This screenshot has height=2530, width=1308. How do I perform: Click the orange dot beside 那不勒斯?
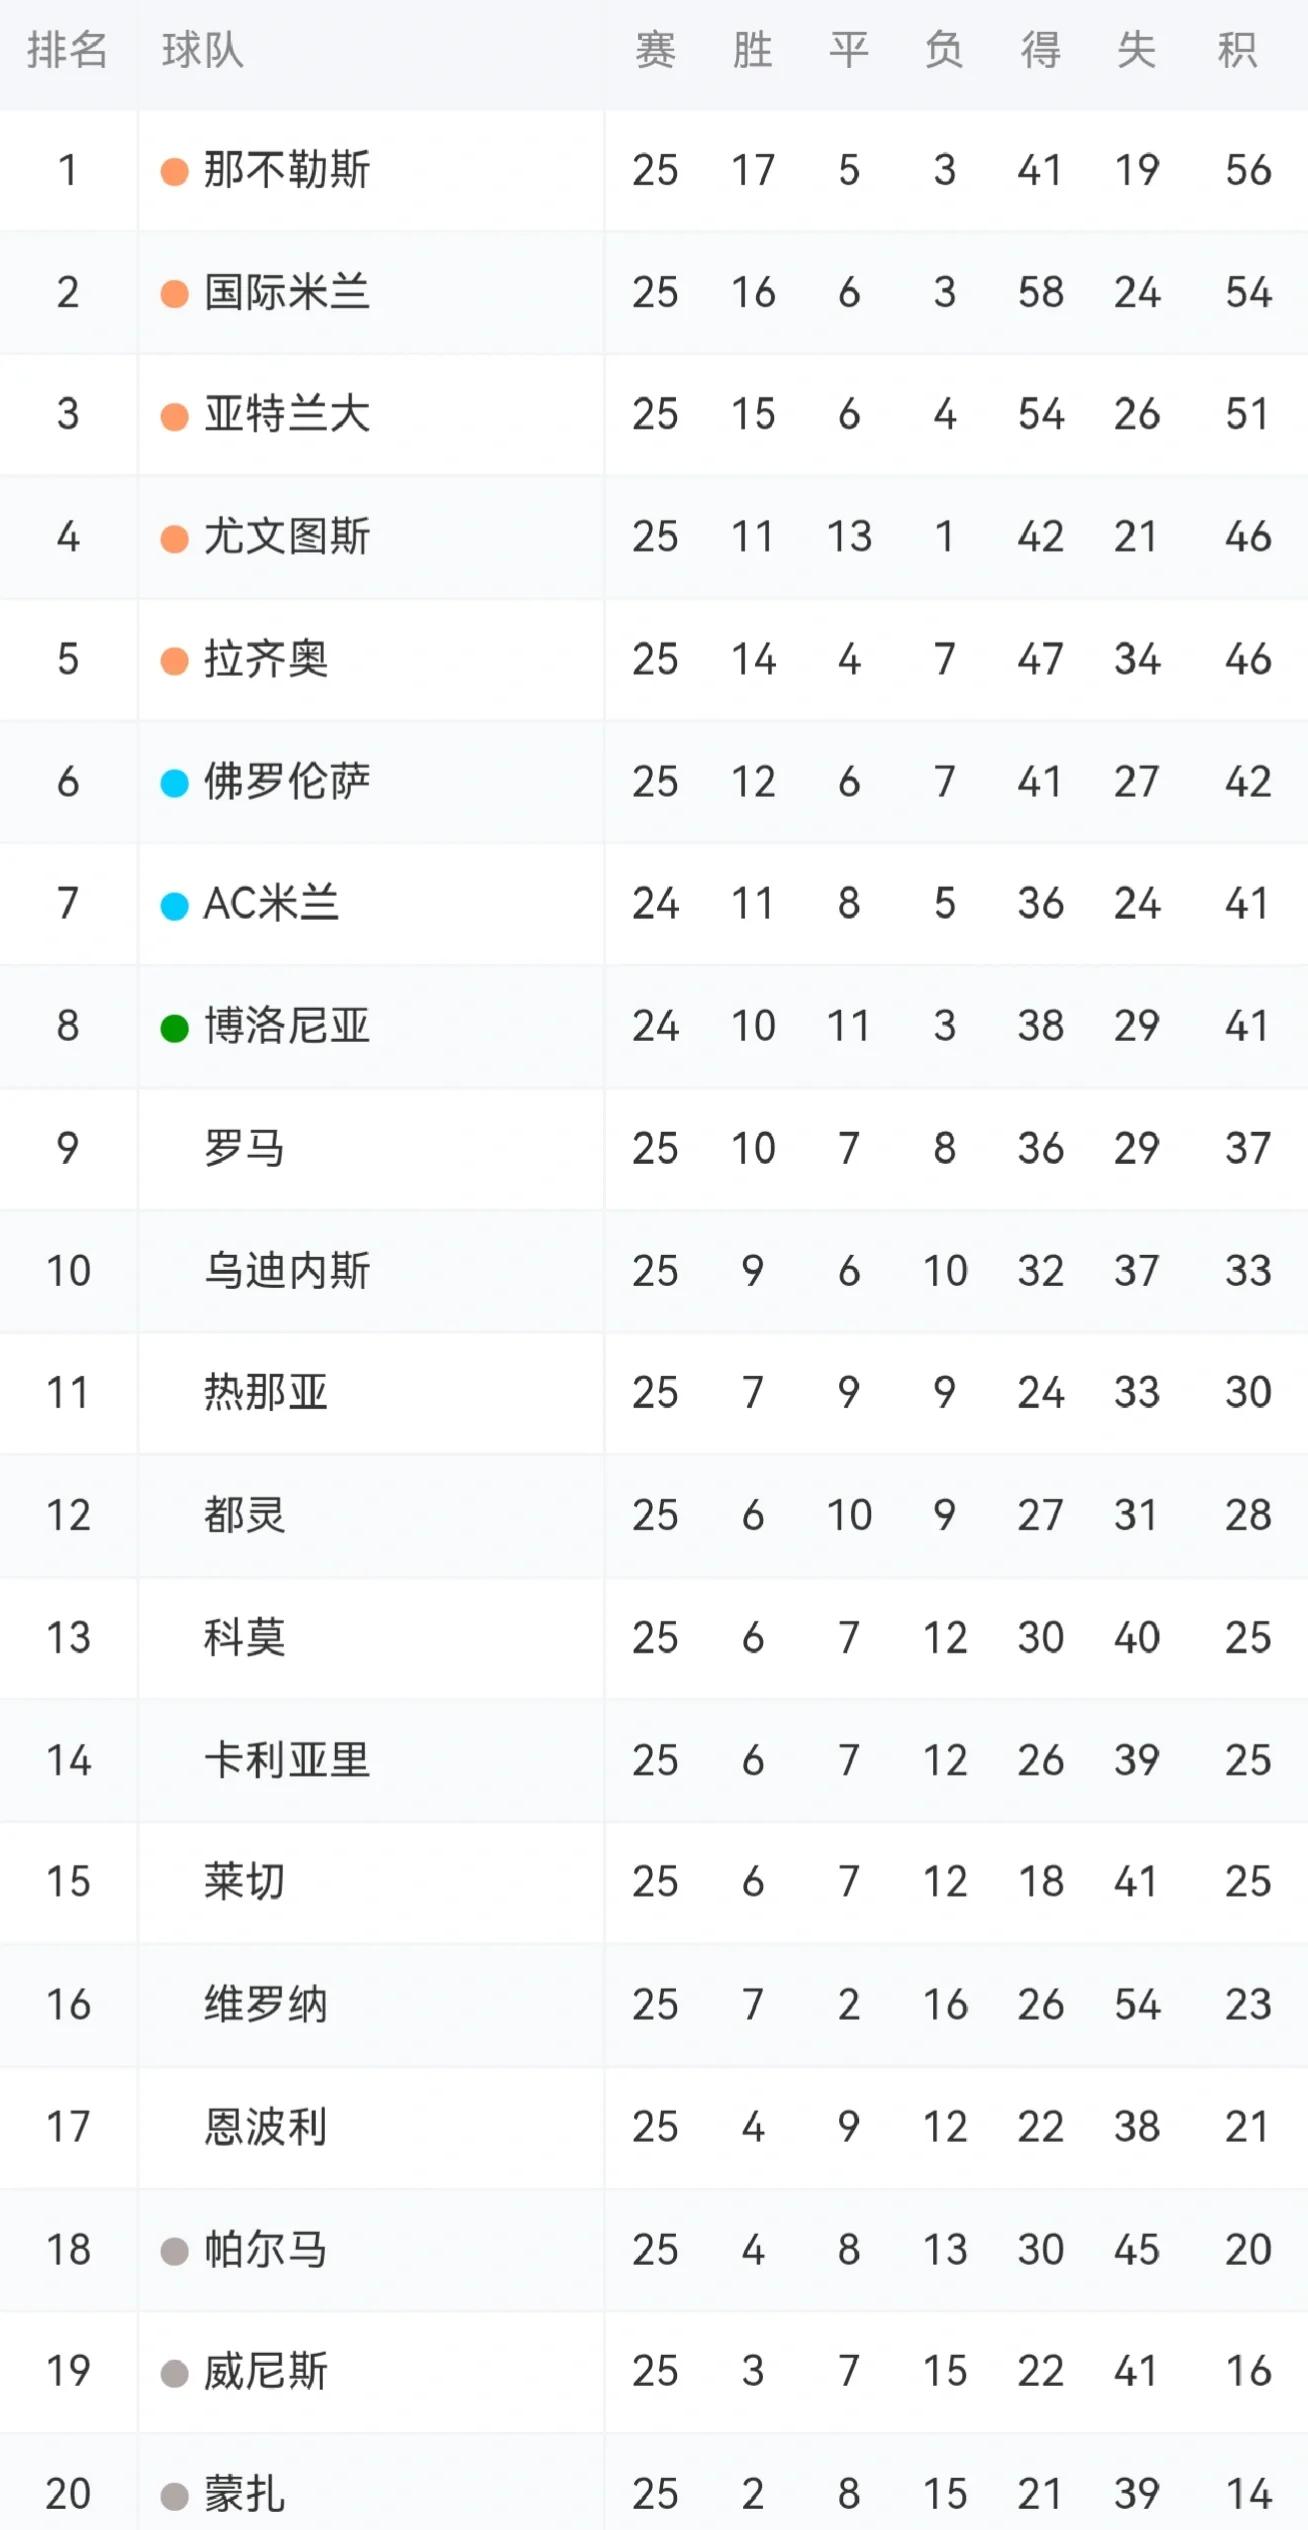point(175,171)
